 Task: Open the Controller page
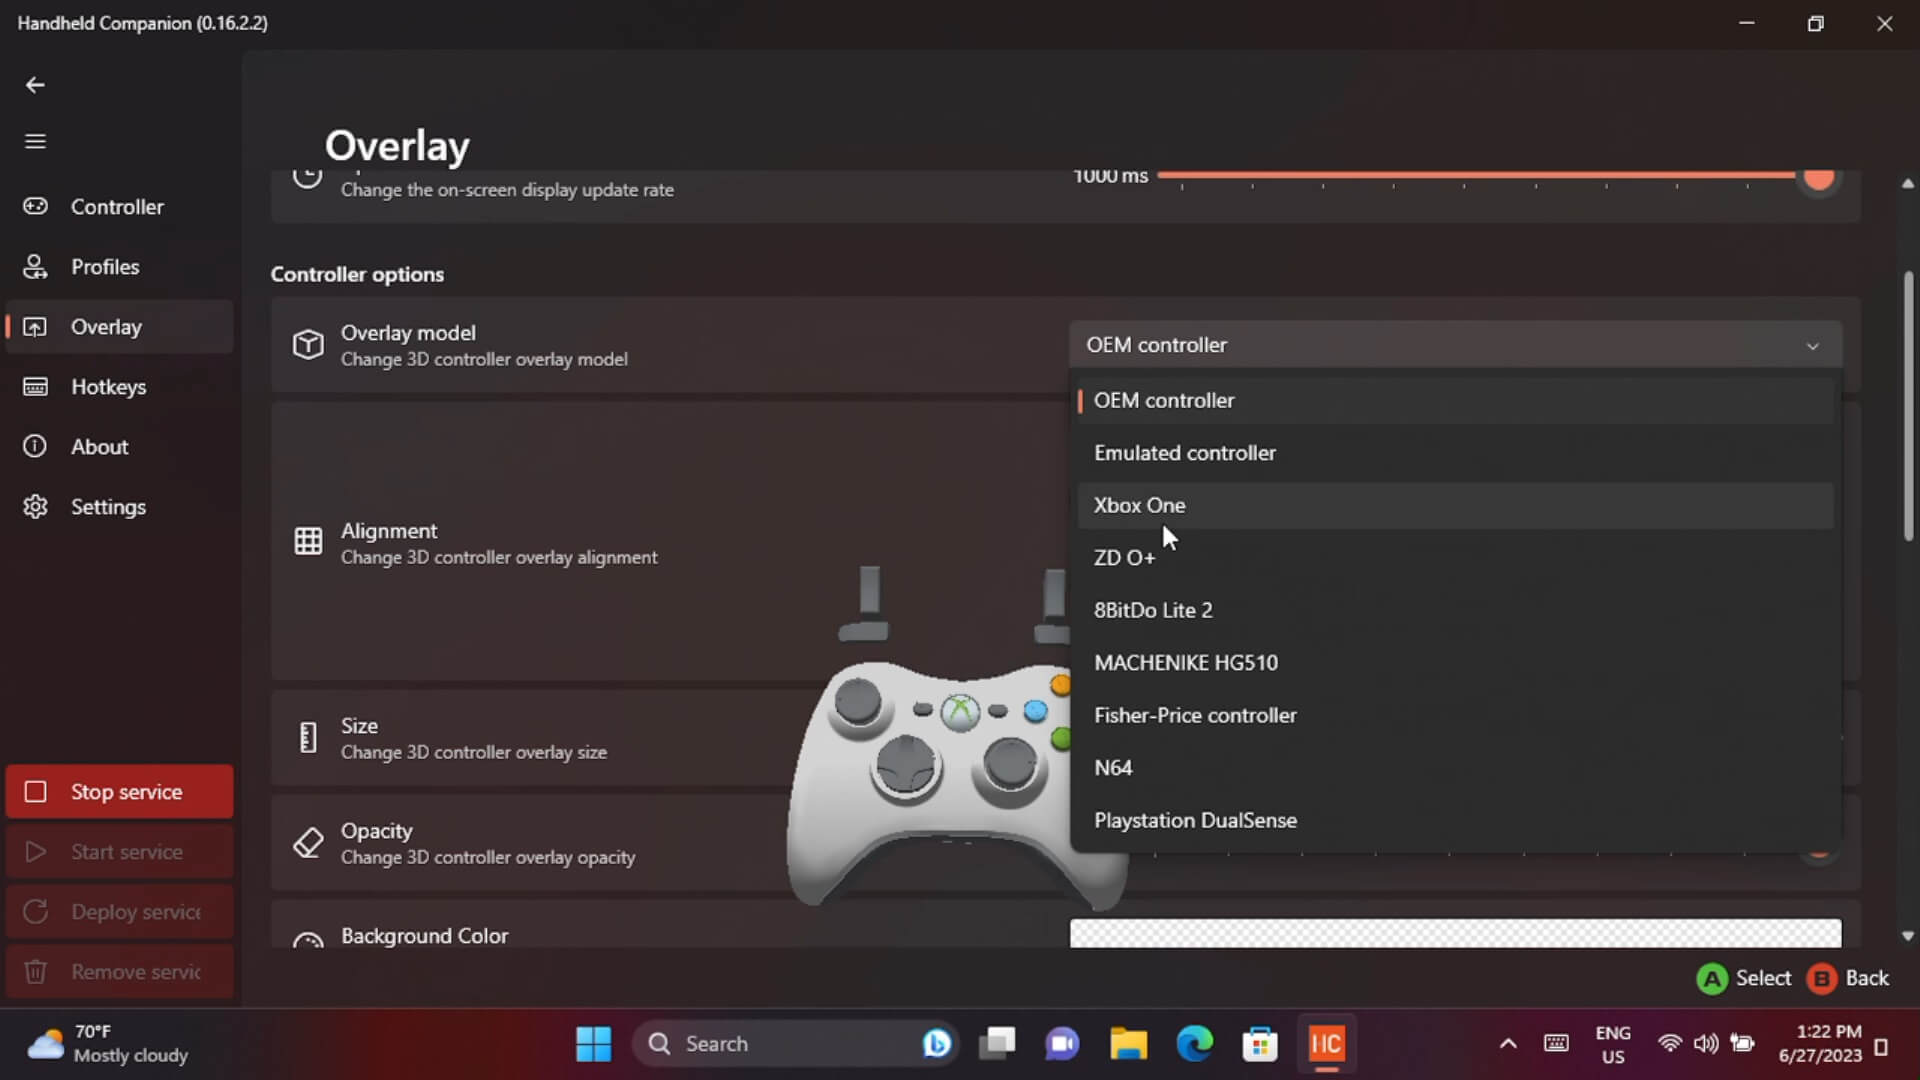click(117, 207)
